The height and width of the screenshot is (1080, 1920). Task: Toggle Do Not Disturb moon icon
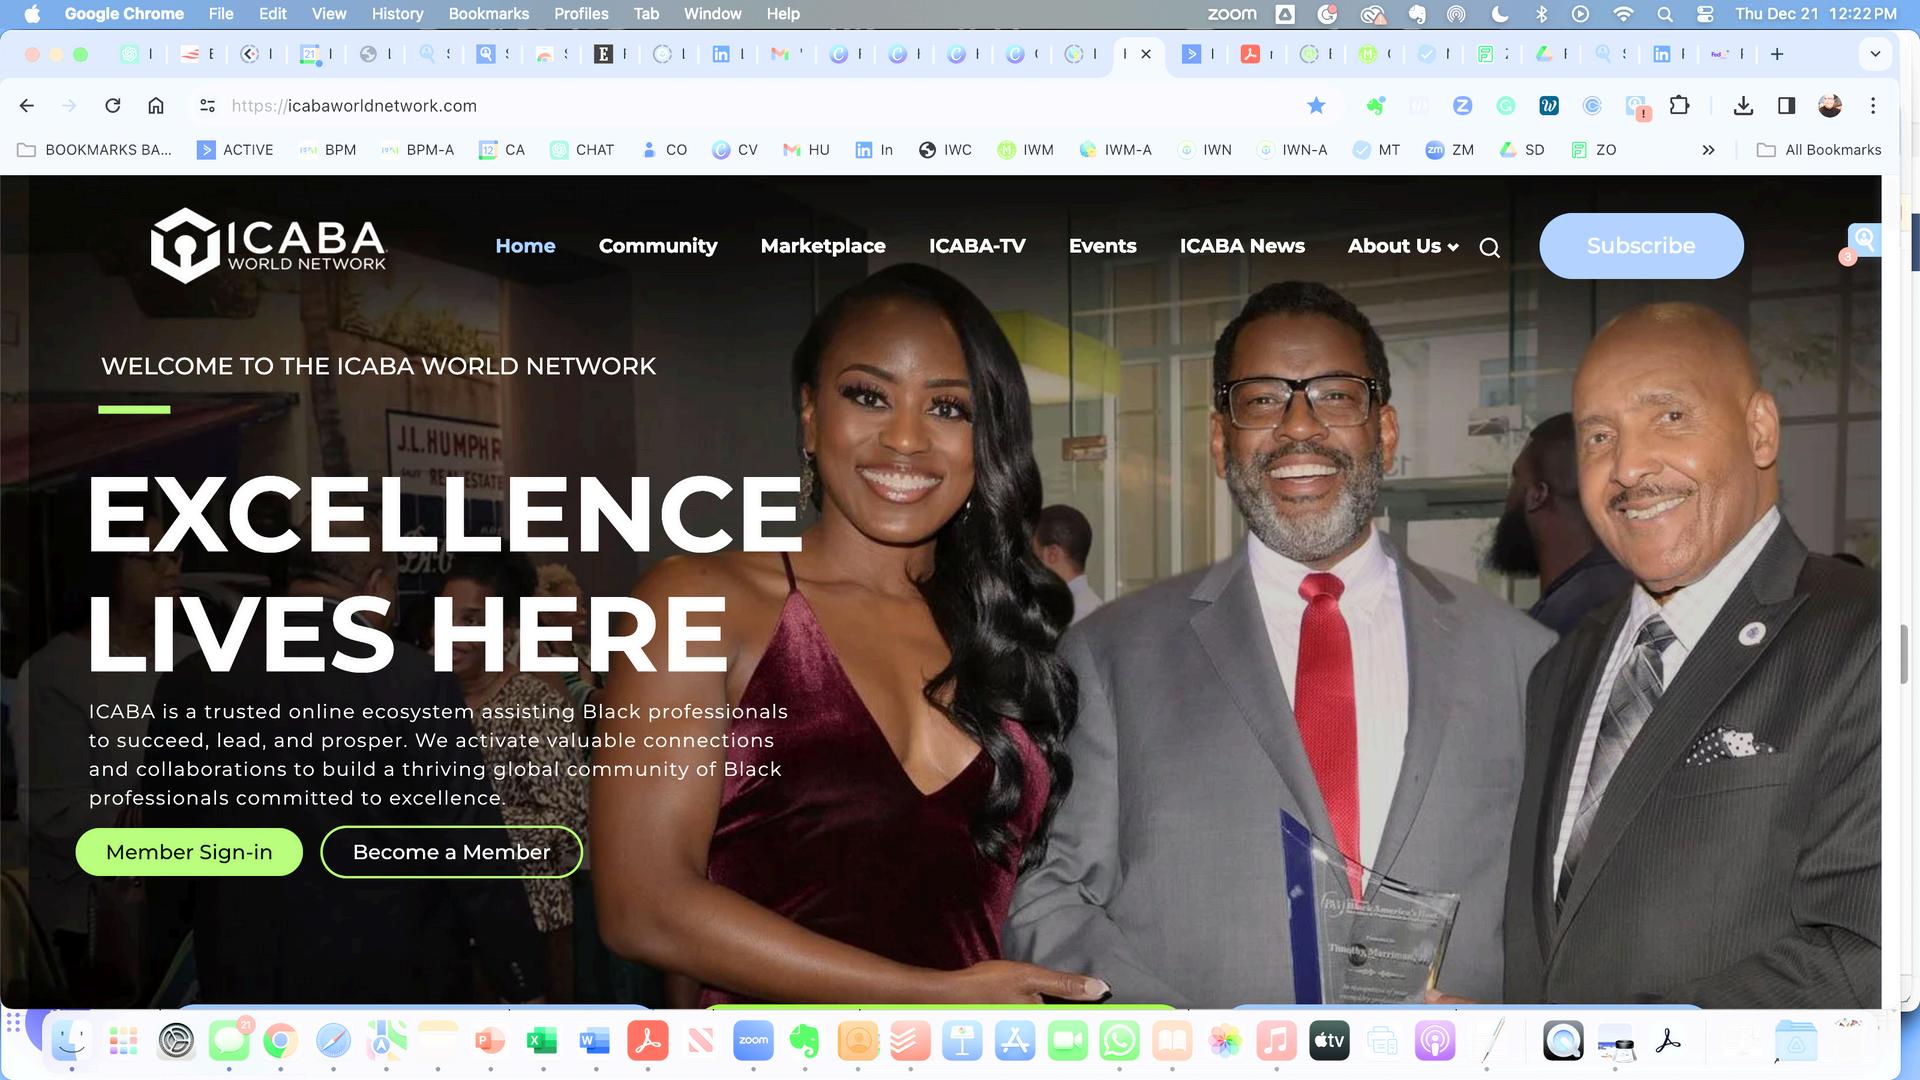(1500, 14)
